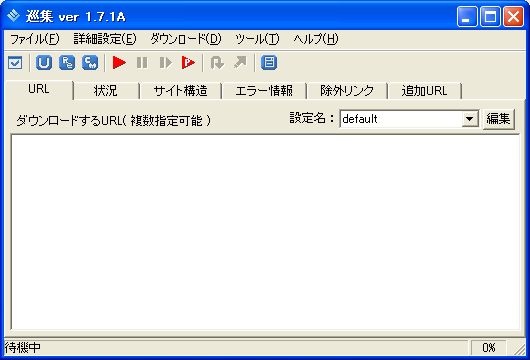
Task: Close the 巡集 window
Action: point(513,16)
